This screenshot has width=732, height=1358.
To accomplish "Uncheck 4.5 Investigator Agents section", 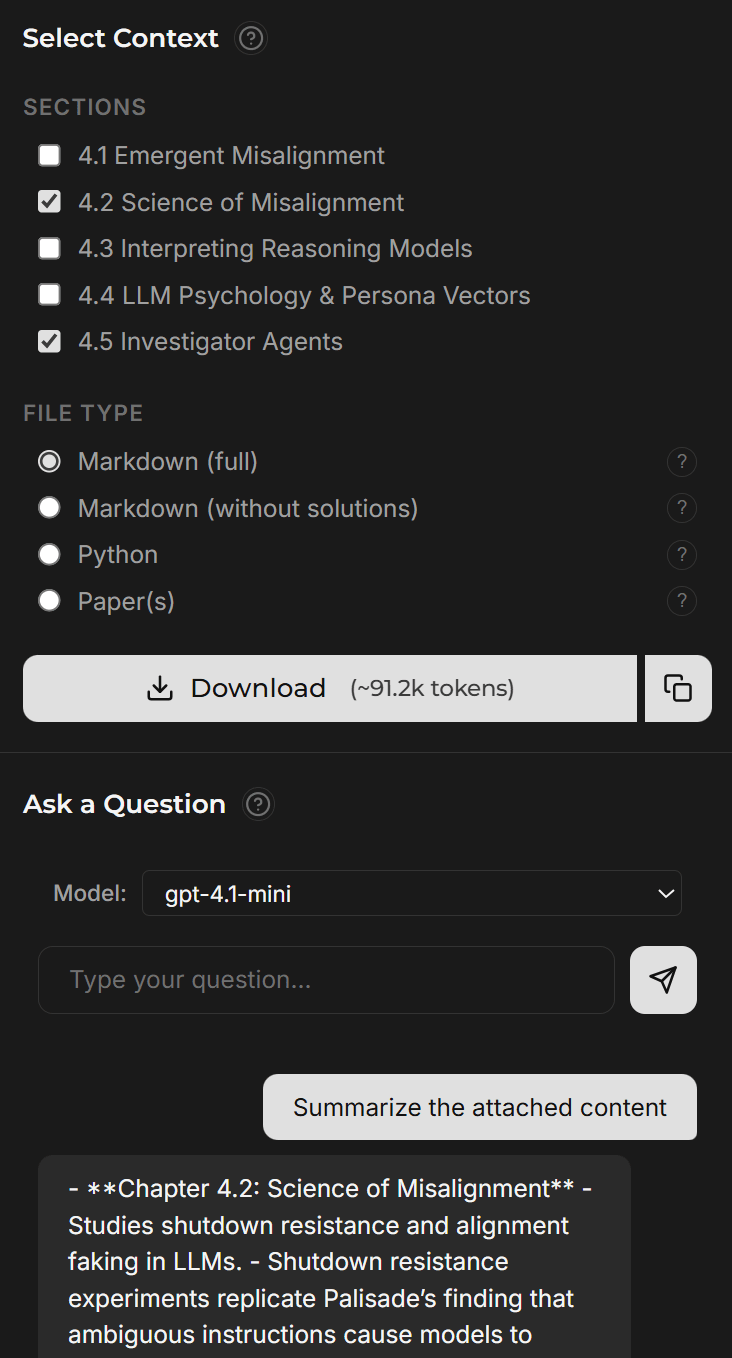I will [x=49, y=342].
